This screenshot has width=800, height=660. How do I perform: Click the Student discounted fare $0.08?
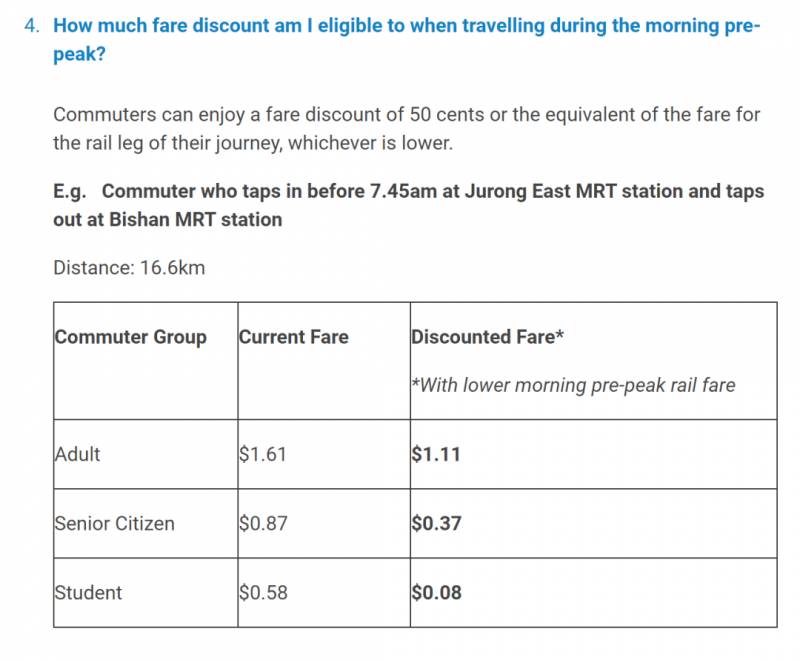coord(436,592)
